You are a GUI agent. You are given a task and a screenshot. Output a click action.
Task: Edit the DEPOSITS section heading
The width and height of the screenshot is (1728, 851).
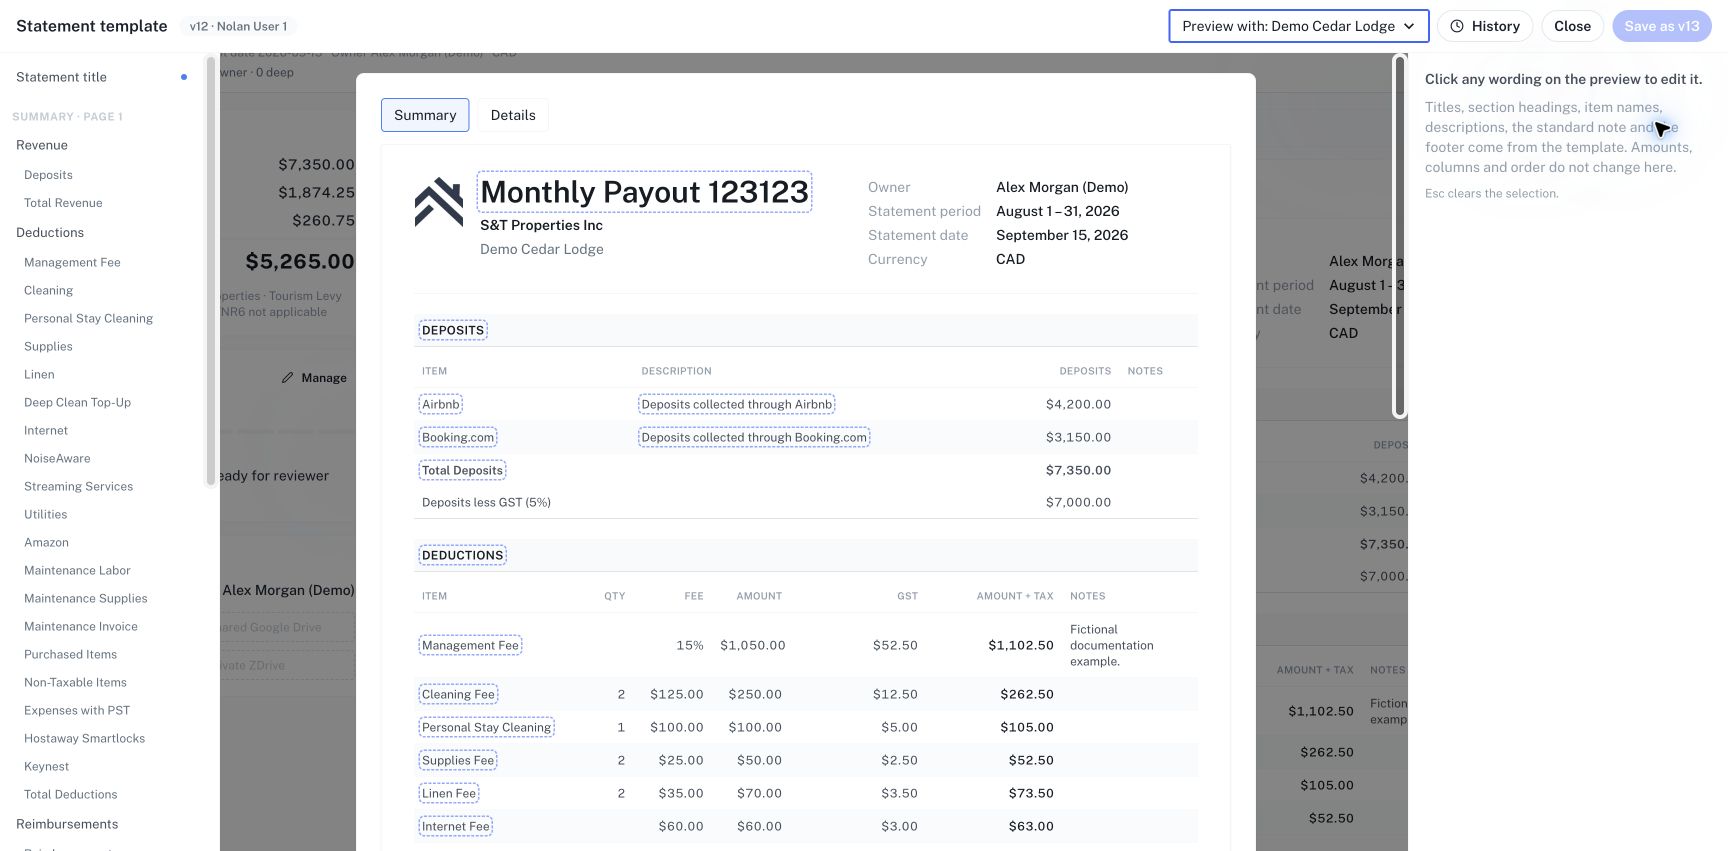(453, 330)
